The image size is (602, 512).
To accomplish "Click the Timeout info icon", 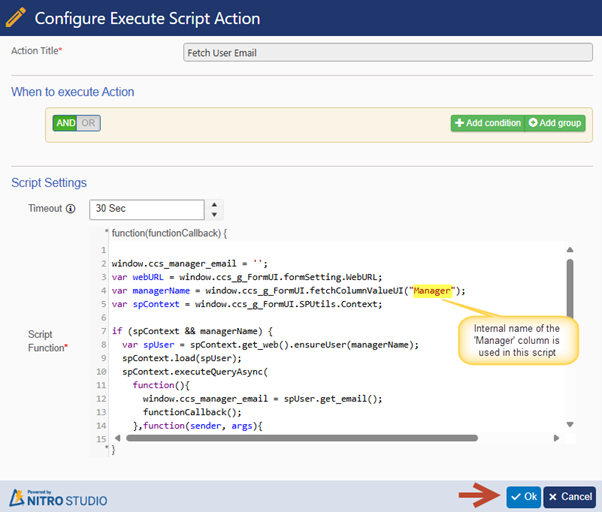I will (x=71, y=209).
